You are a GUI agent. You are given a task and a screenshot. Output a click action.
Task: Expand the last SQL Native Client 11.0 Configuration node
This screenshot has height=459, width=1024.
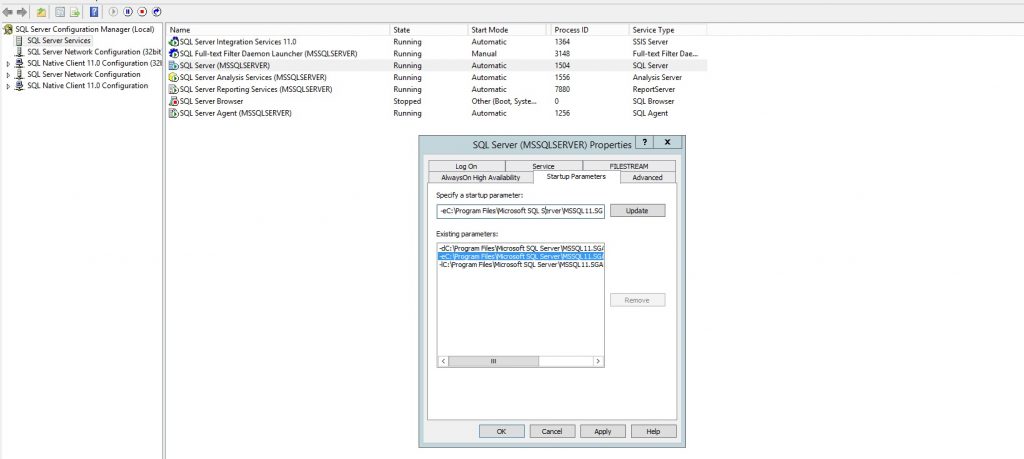(8, 86)
